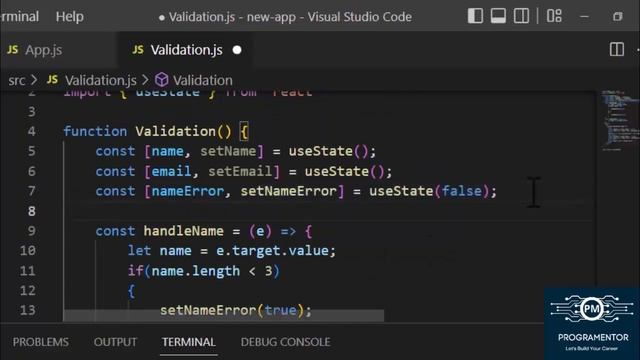Place the cursor on function Validation() text

click(147, 131)
